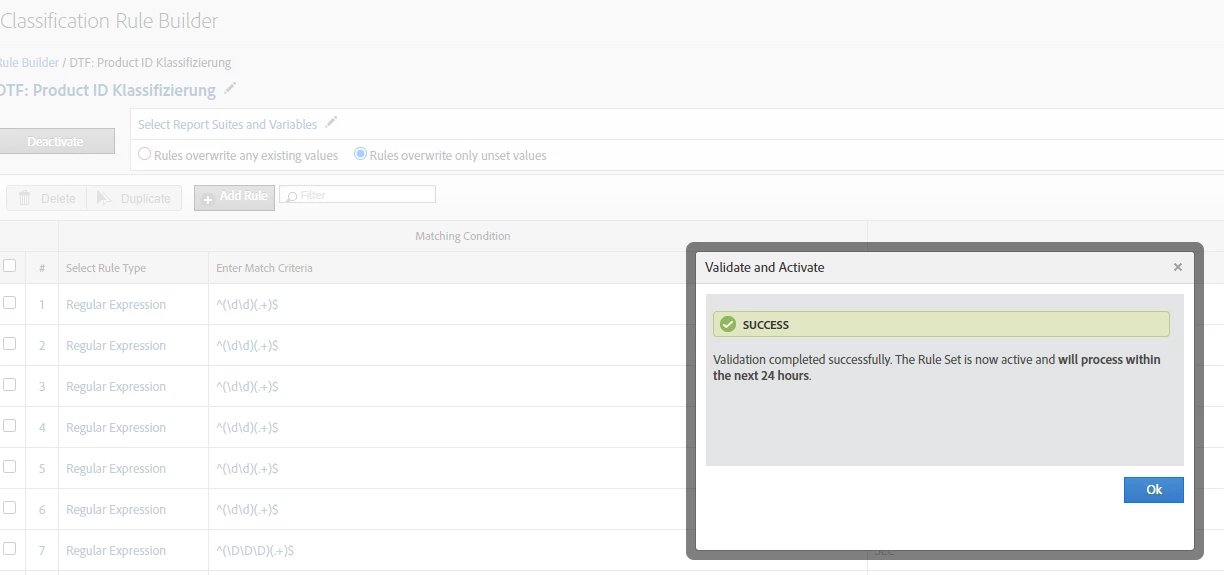
Task: Click the Select Rule Type column header
Action: [106, 268]
